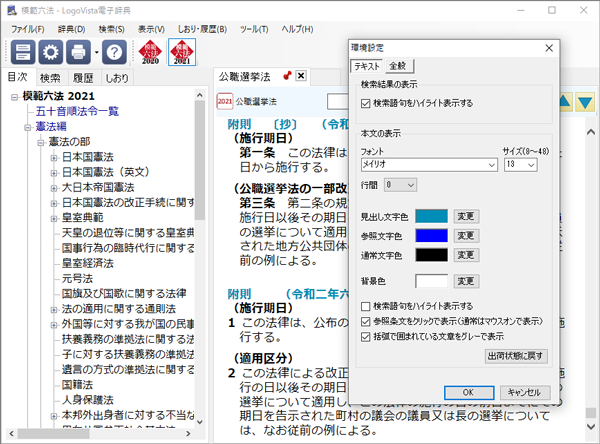Select the テキスト tab in settings dialog

coord(367,66)
